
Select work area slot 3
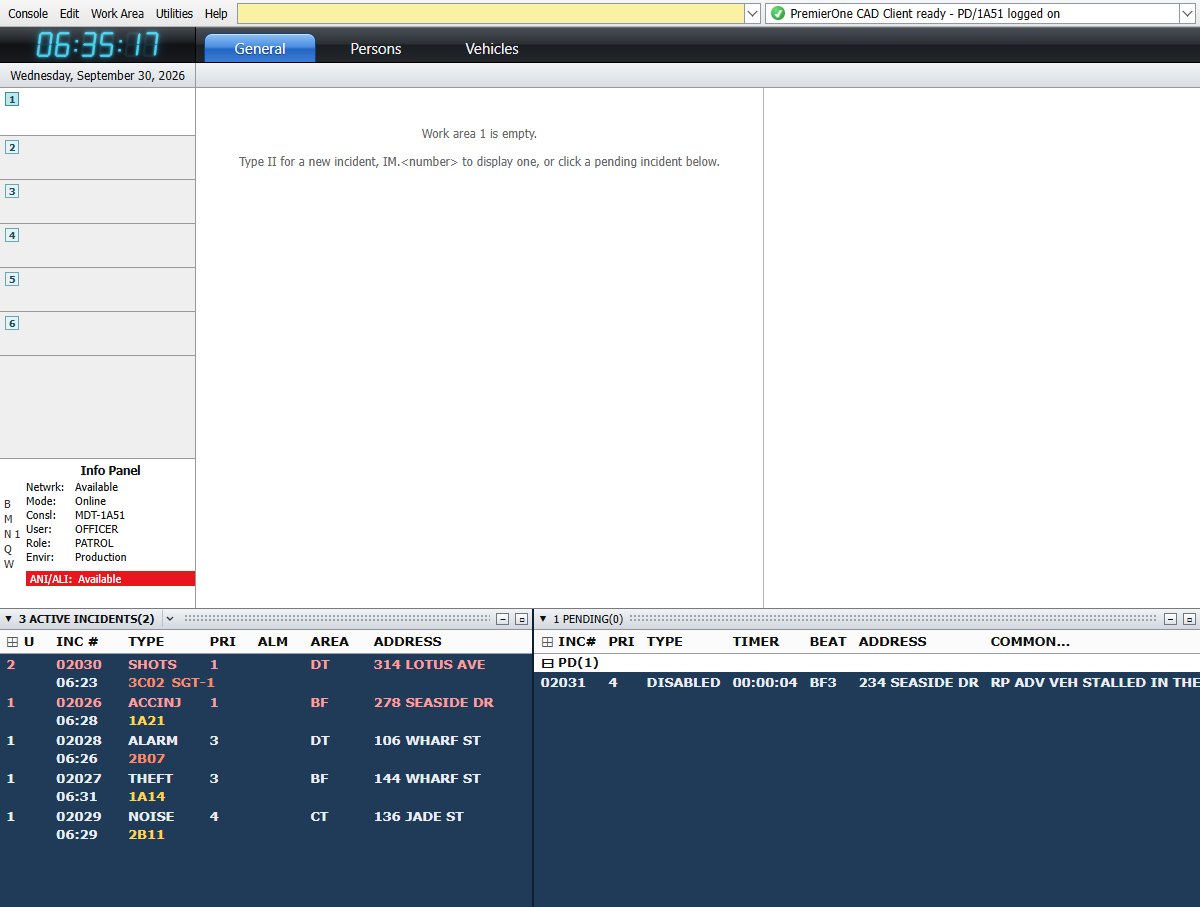pyautogui.click(x=97, y=202)
